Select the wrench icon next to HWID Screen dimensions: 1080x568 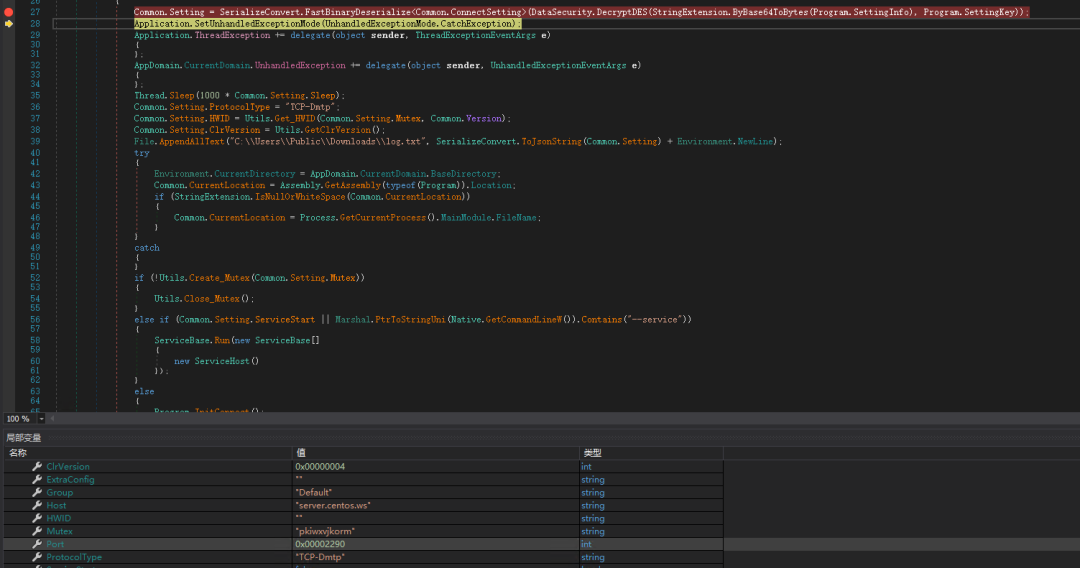(x=37, y=519)
